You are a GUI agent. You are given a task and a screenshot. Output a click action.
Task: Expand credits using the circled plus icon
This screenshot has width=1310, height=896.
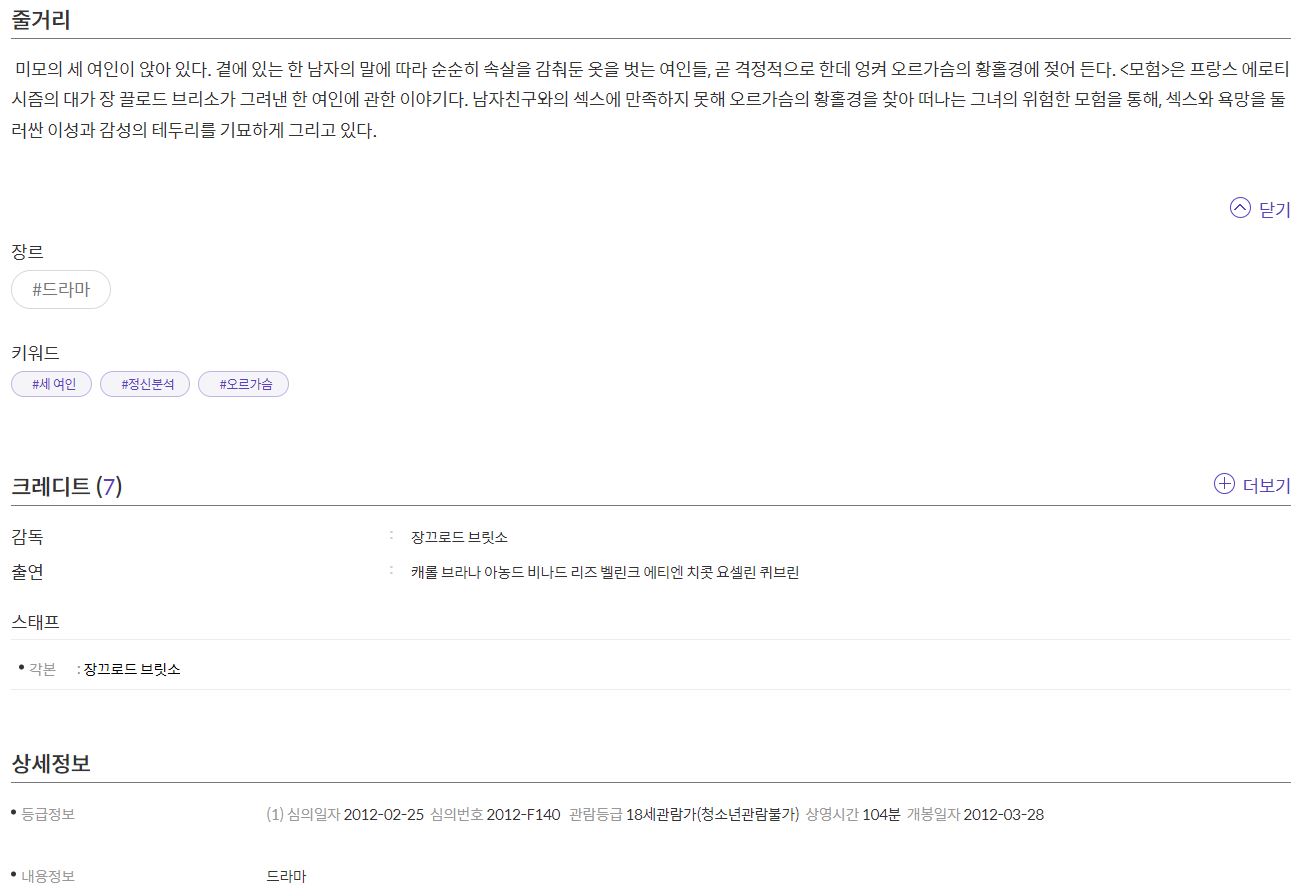[1224, 484]
